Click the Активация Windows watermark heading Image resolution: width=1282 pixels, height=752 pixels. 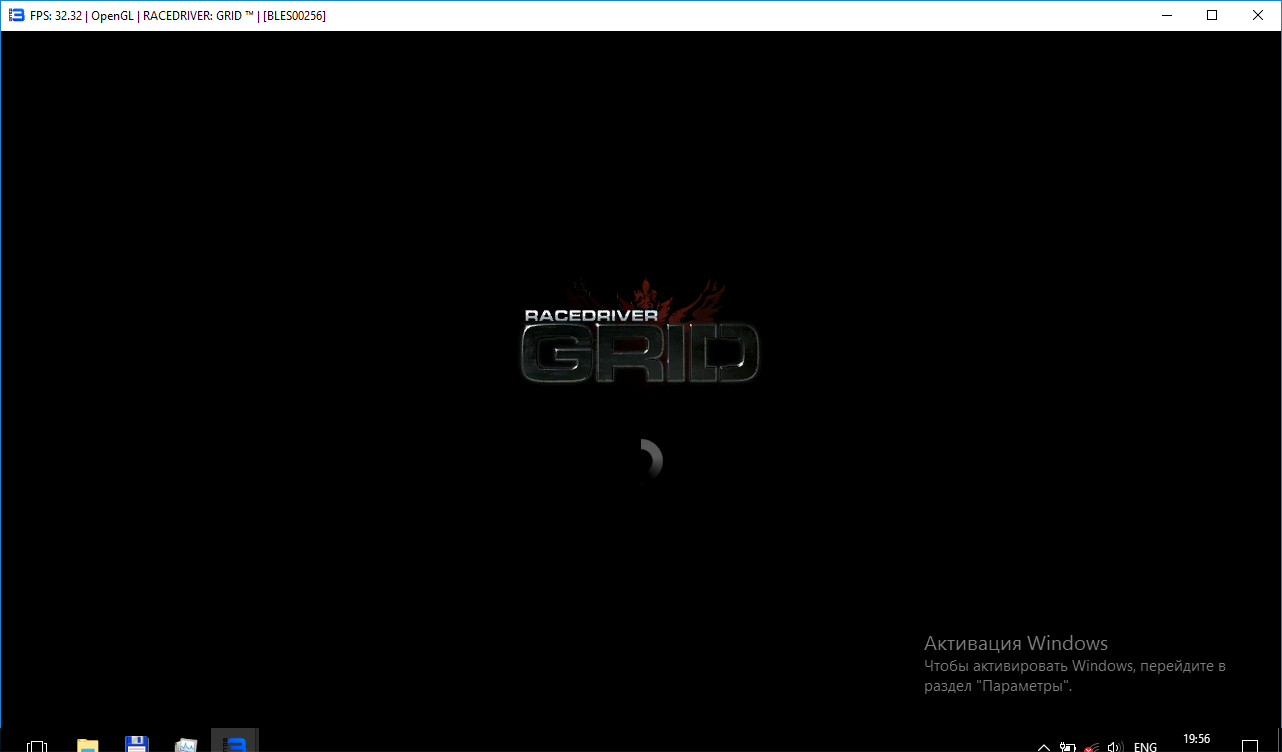click(1015, 643)
